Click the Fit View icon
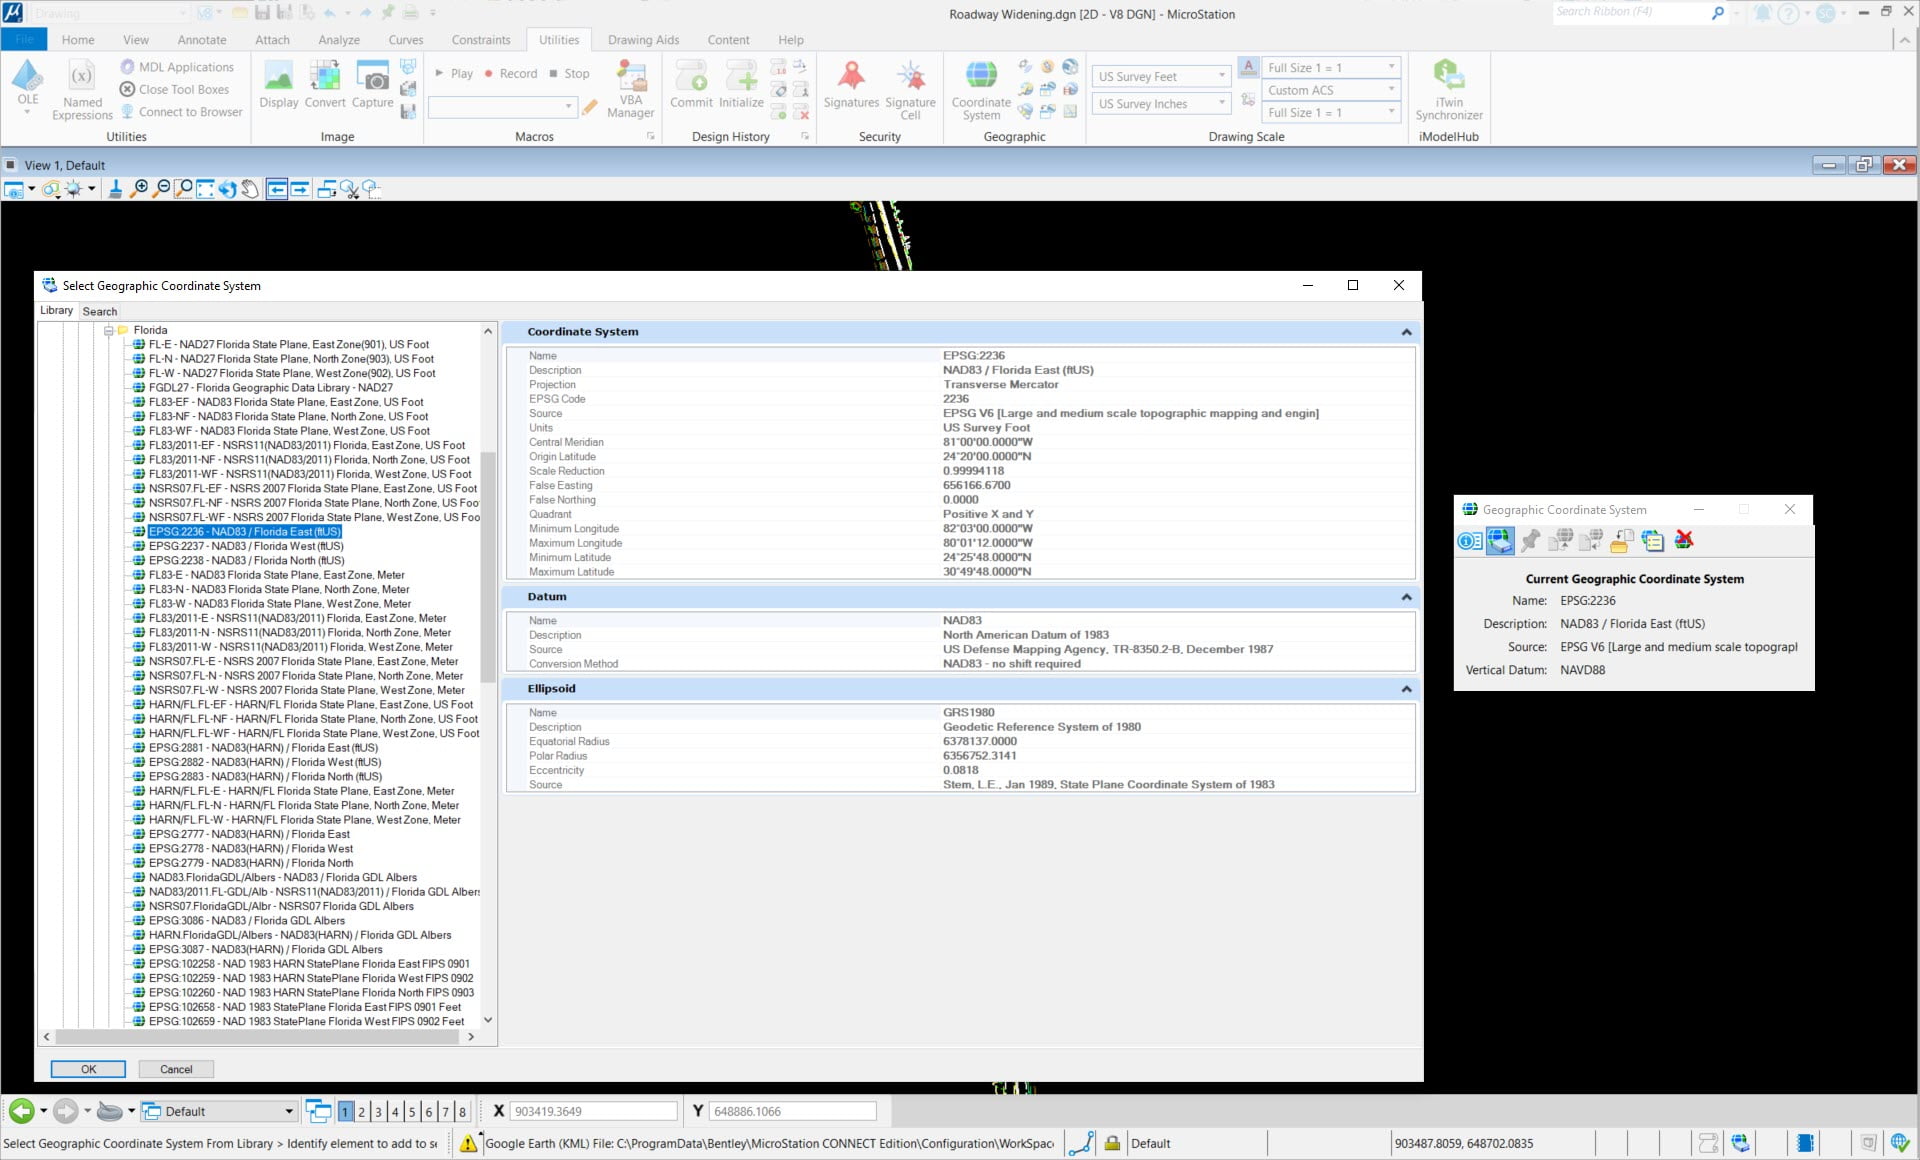The image size is (1920, 1160). 205,189
